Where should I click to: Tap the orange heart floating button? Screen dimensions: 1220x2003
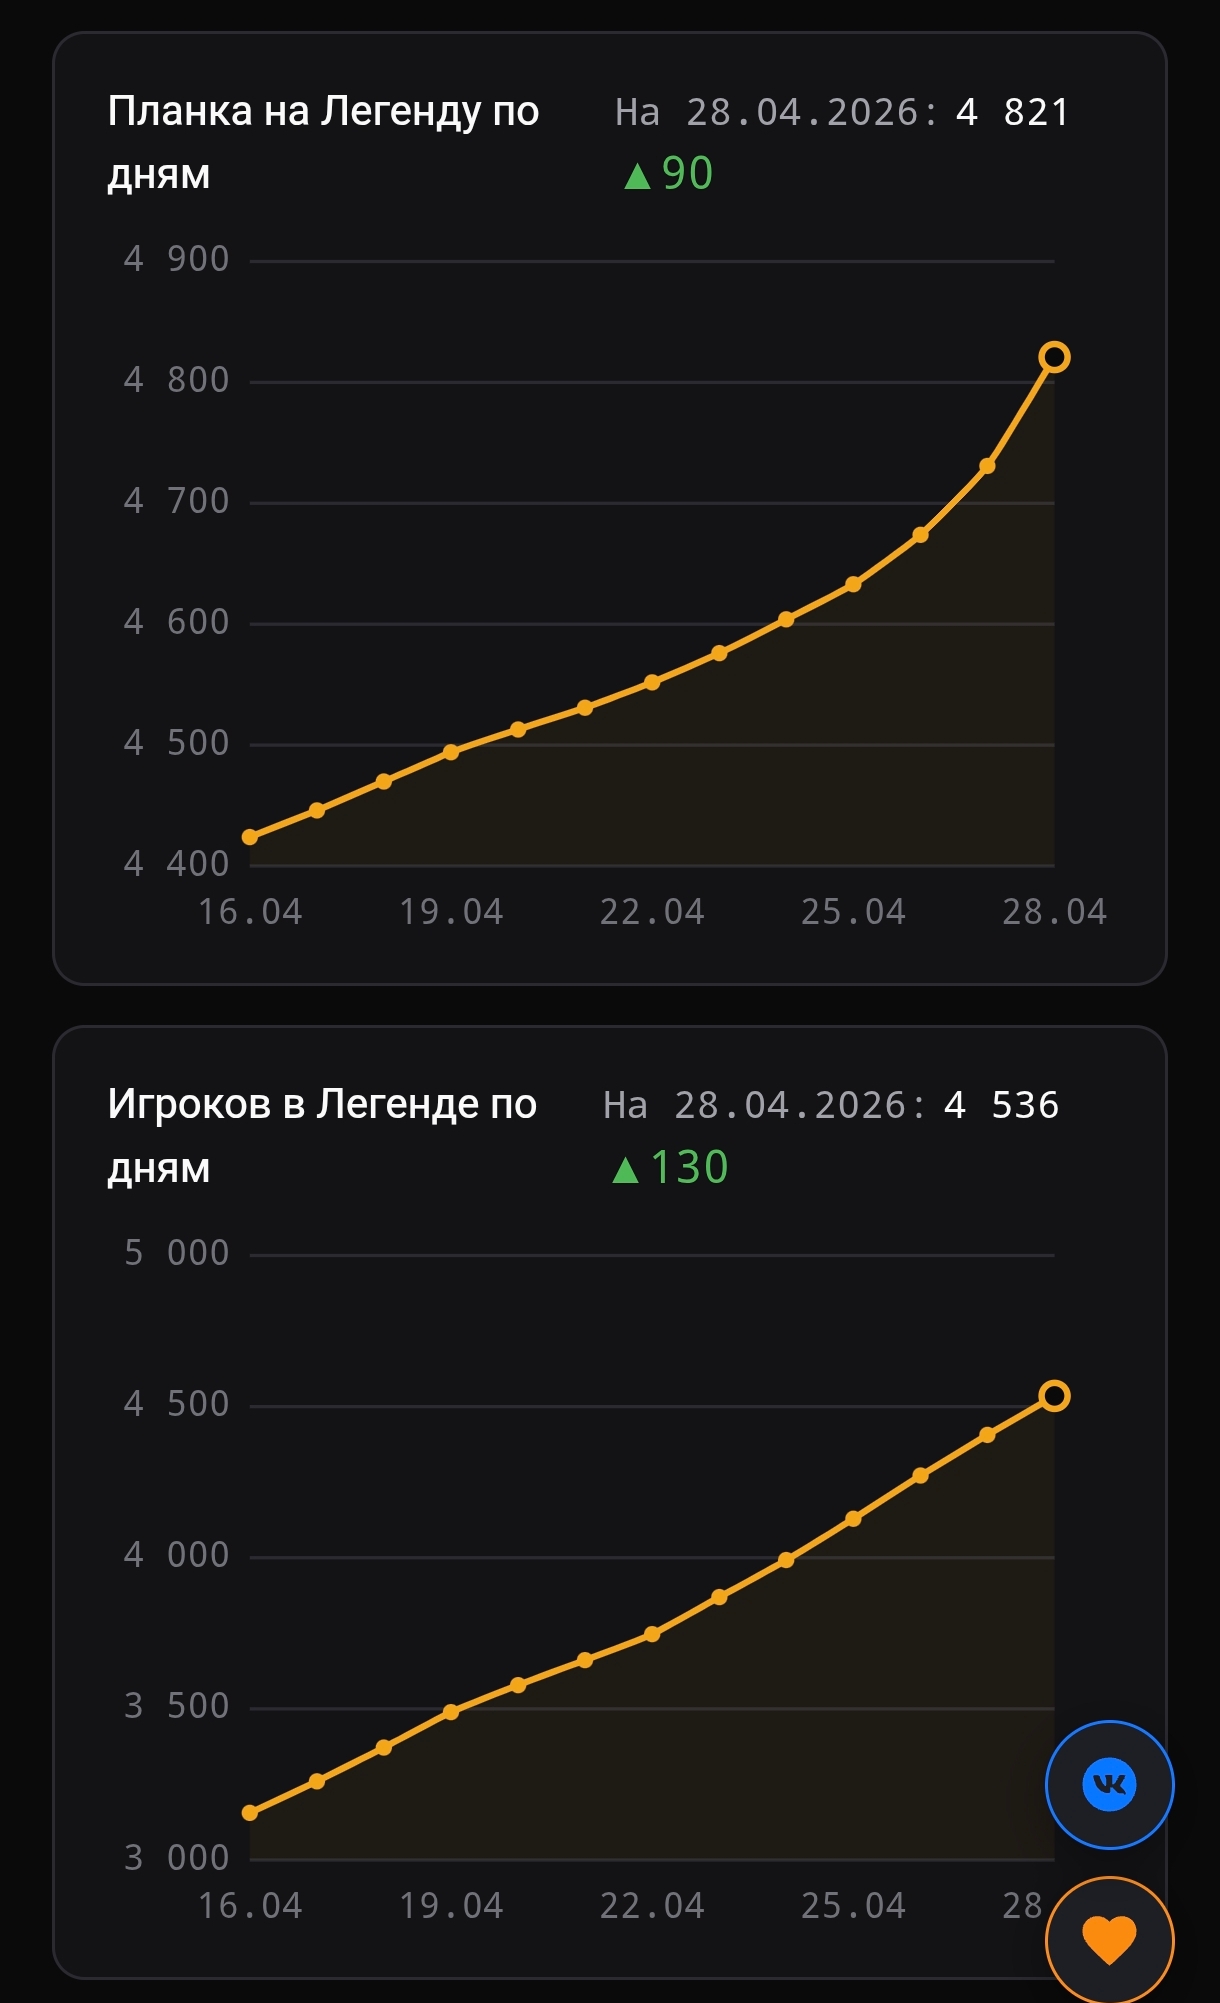1109,1940
